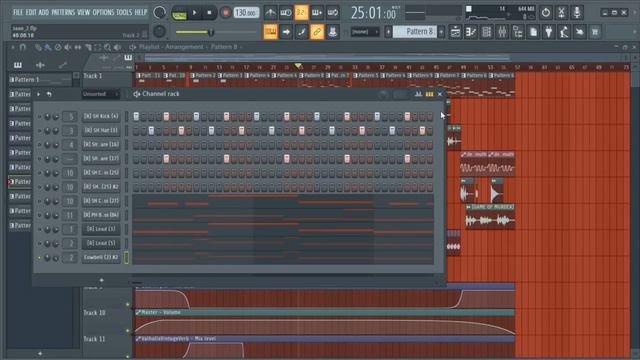Toggle the multilink to controllers icon
640x360 pixels.
click(x=333, y=32)
